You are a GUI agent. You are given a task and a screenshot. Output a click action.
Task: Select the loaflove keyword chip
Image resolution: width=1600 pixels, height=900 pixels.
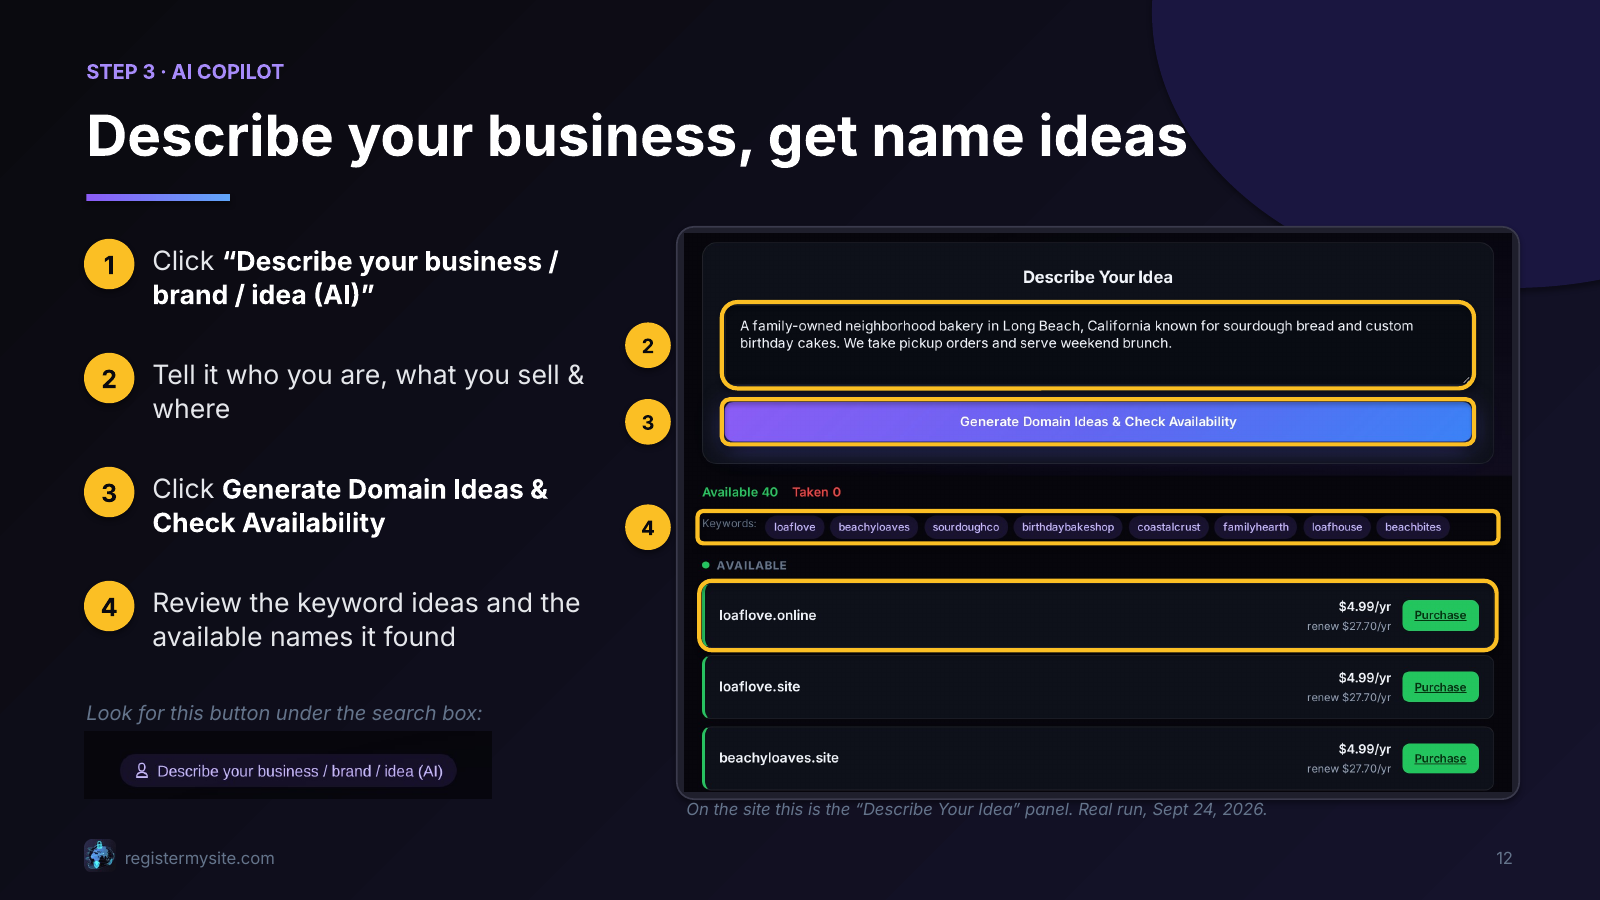tap(794, 527)
